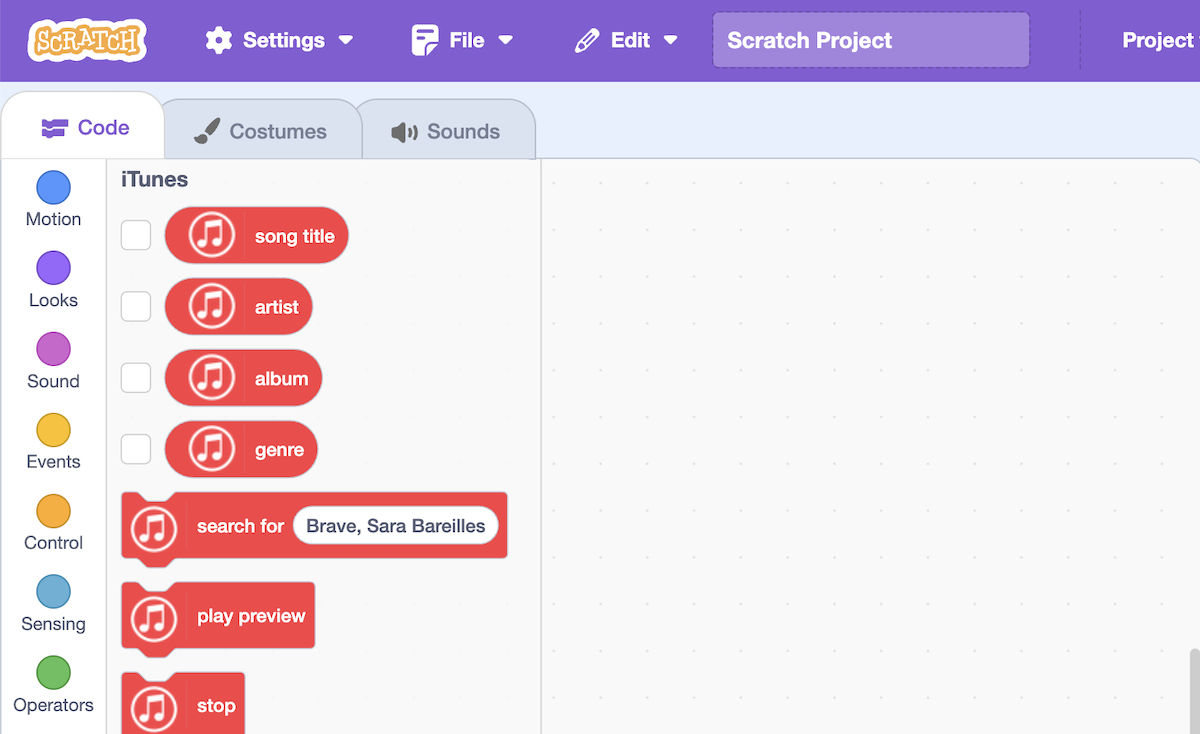
Task: Click the Motion category label
Action: [54, 219]
